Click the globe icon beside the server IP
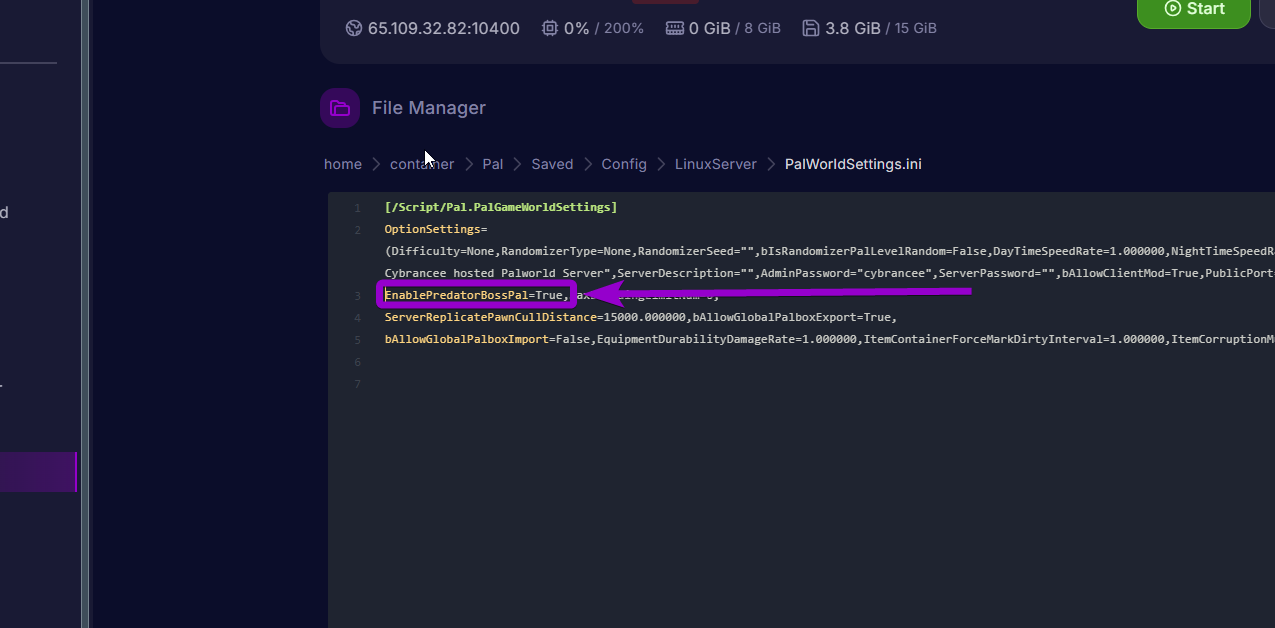Image resolution: width=1275 pixels, height=628 pixels. pos(353,28)
